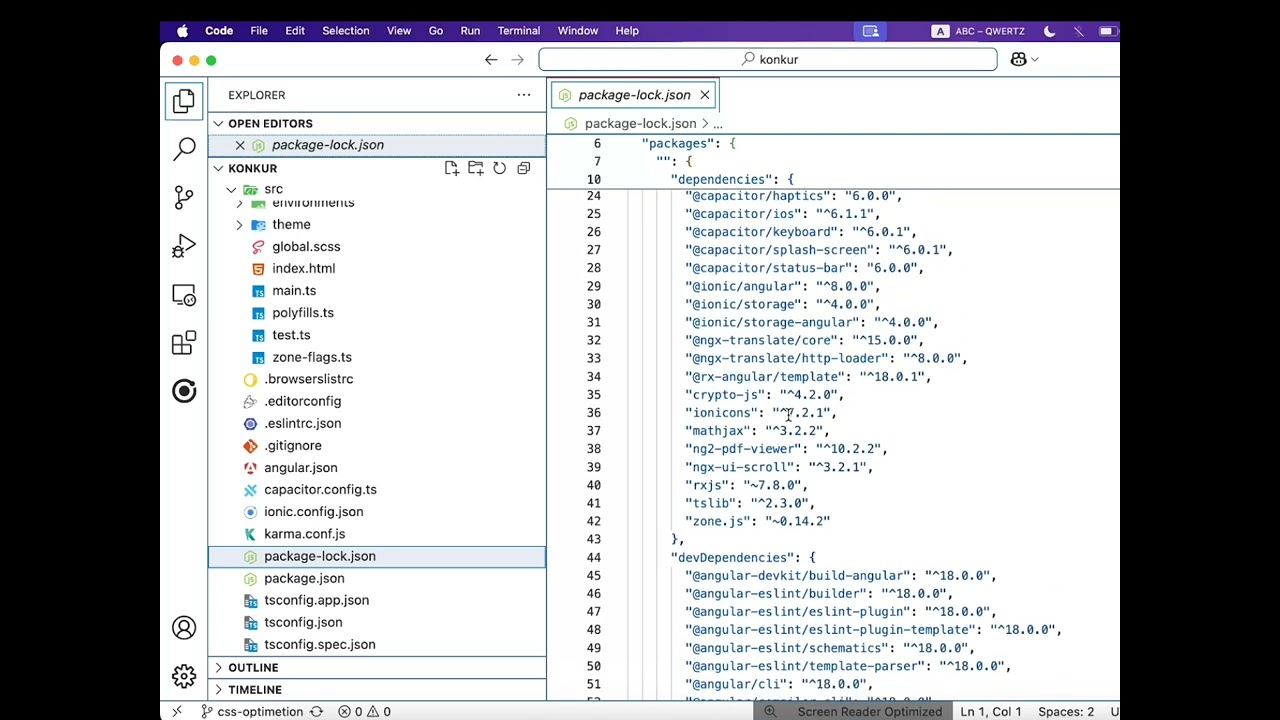Open package.json in the tree
The height and width of the screenshot is (720, 1280).
click(x=304, y=578)
